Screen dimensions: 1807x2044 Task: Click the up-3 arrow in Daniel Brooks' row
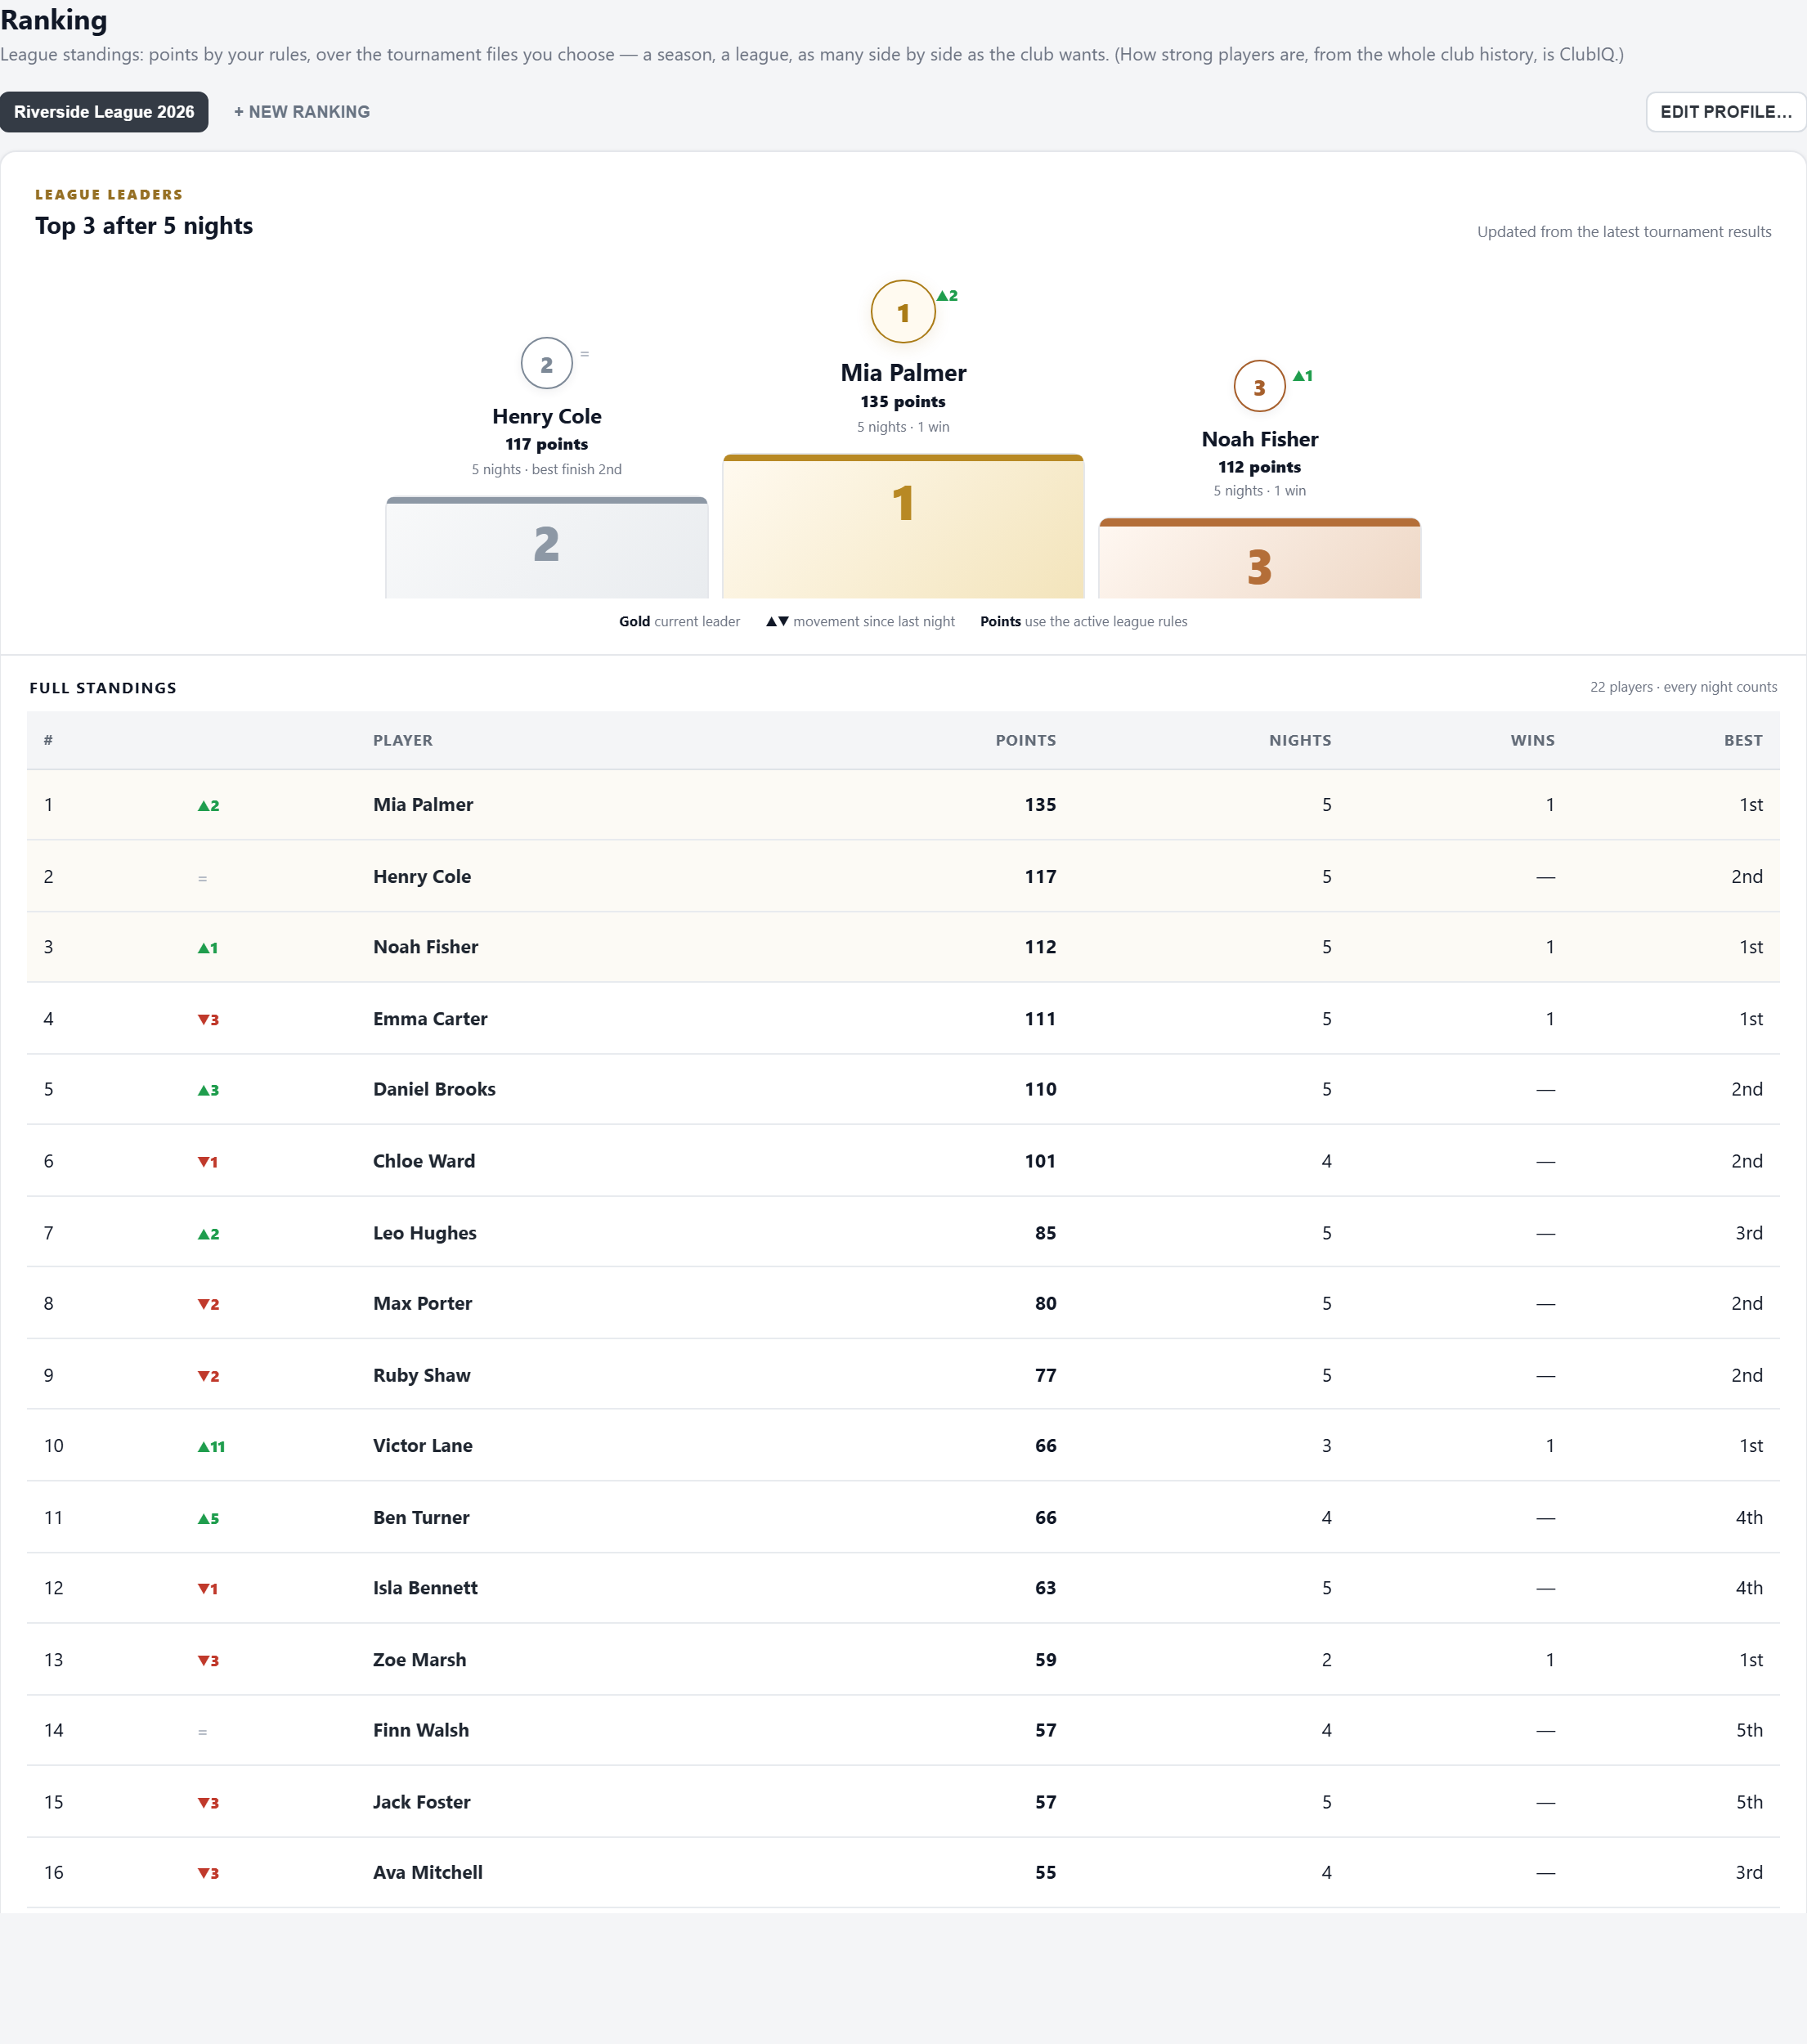click(x=208, y=1090)
